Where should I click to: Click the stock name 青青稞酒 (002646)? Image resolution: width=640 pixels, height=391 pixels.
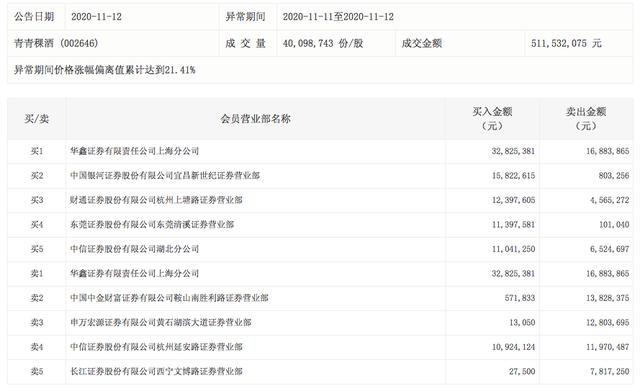click(56, 43)
